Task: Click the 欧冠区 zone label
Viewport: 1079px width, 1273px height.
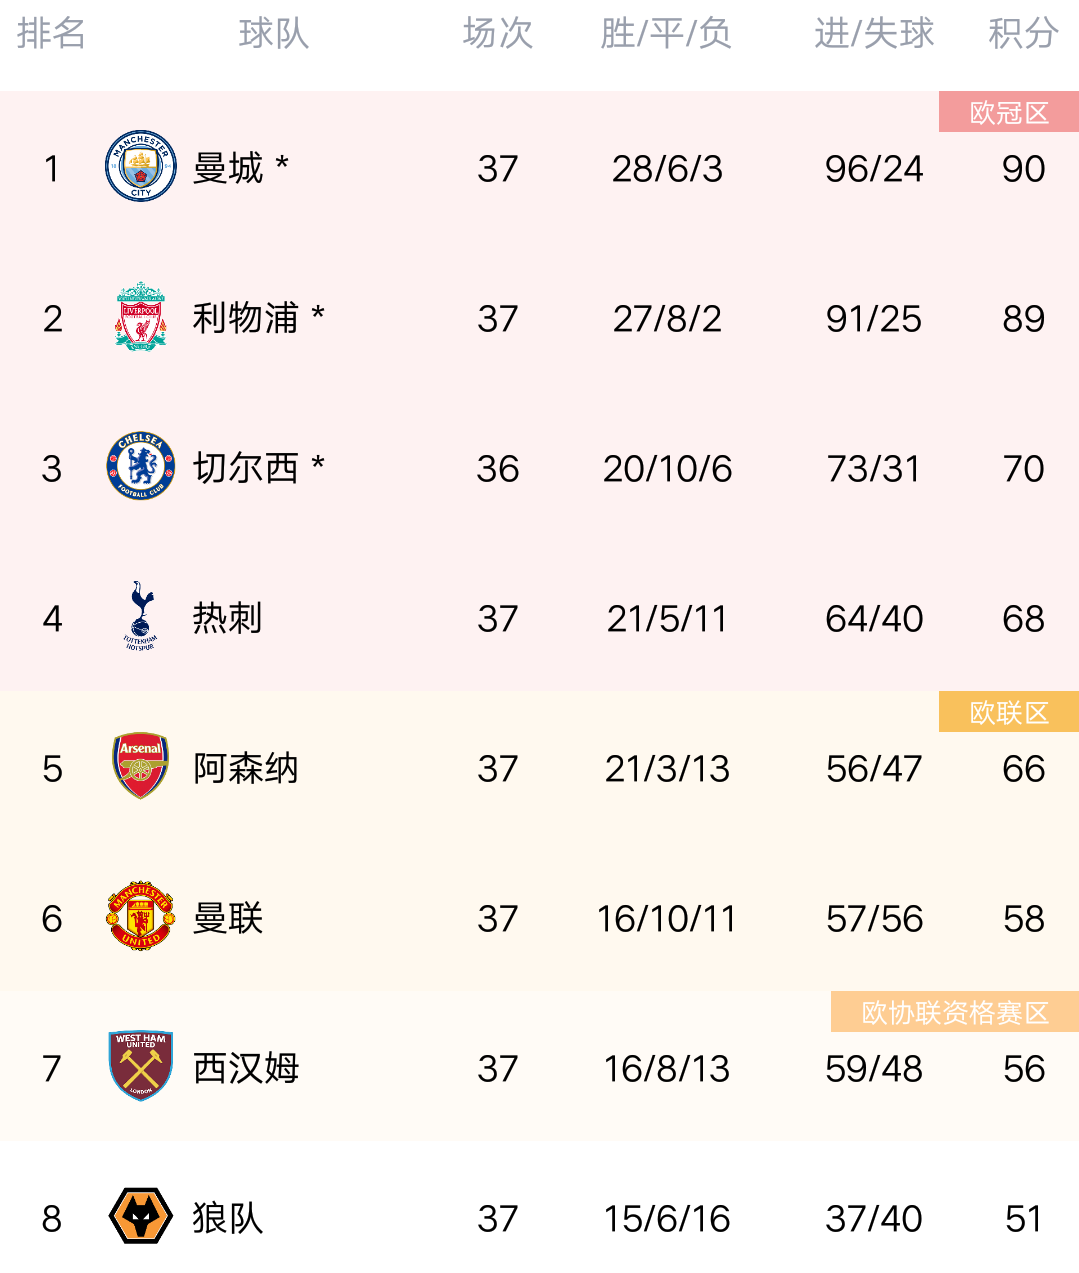Action: click(1009, 113)
